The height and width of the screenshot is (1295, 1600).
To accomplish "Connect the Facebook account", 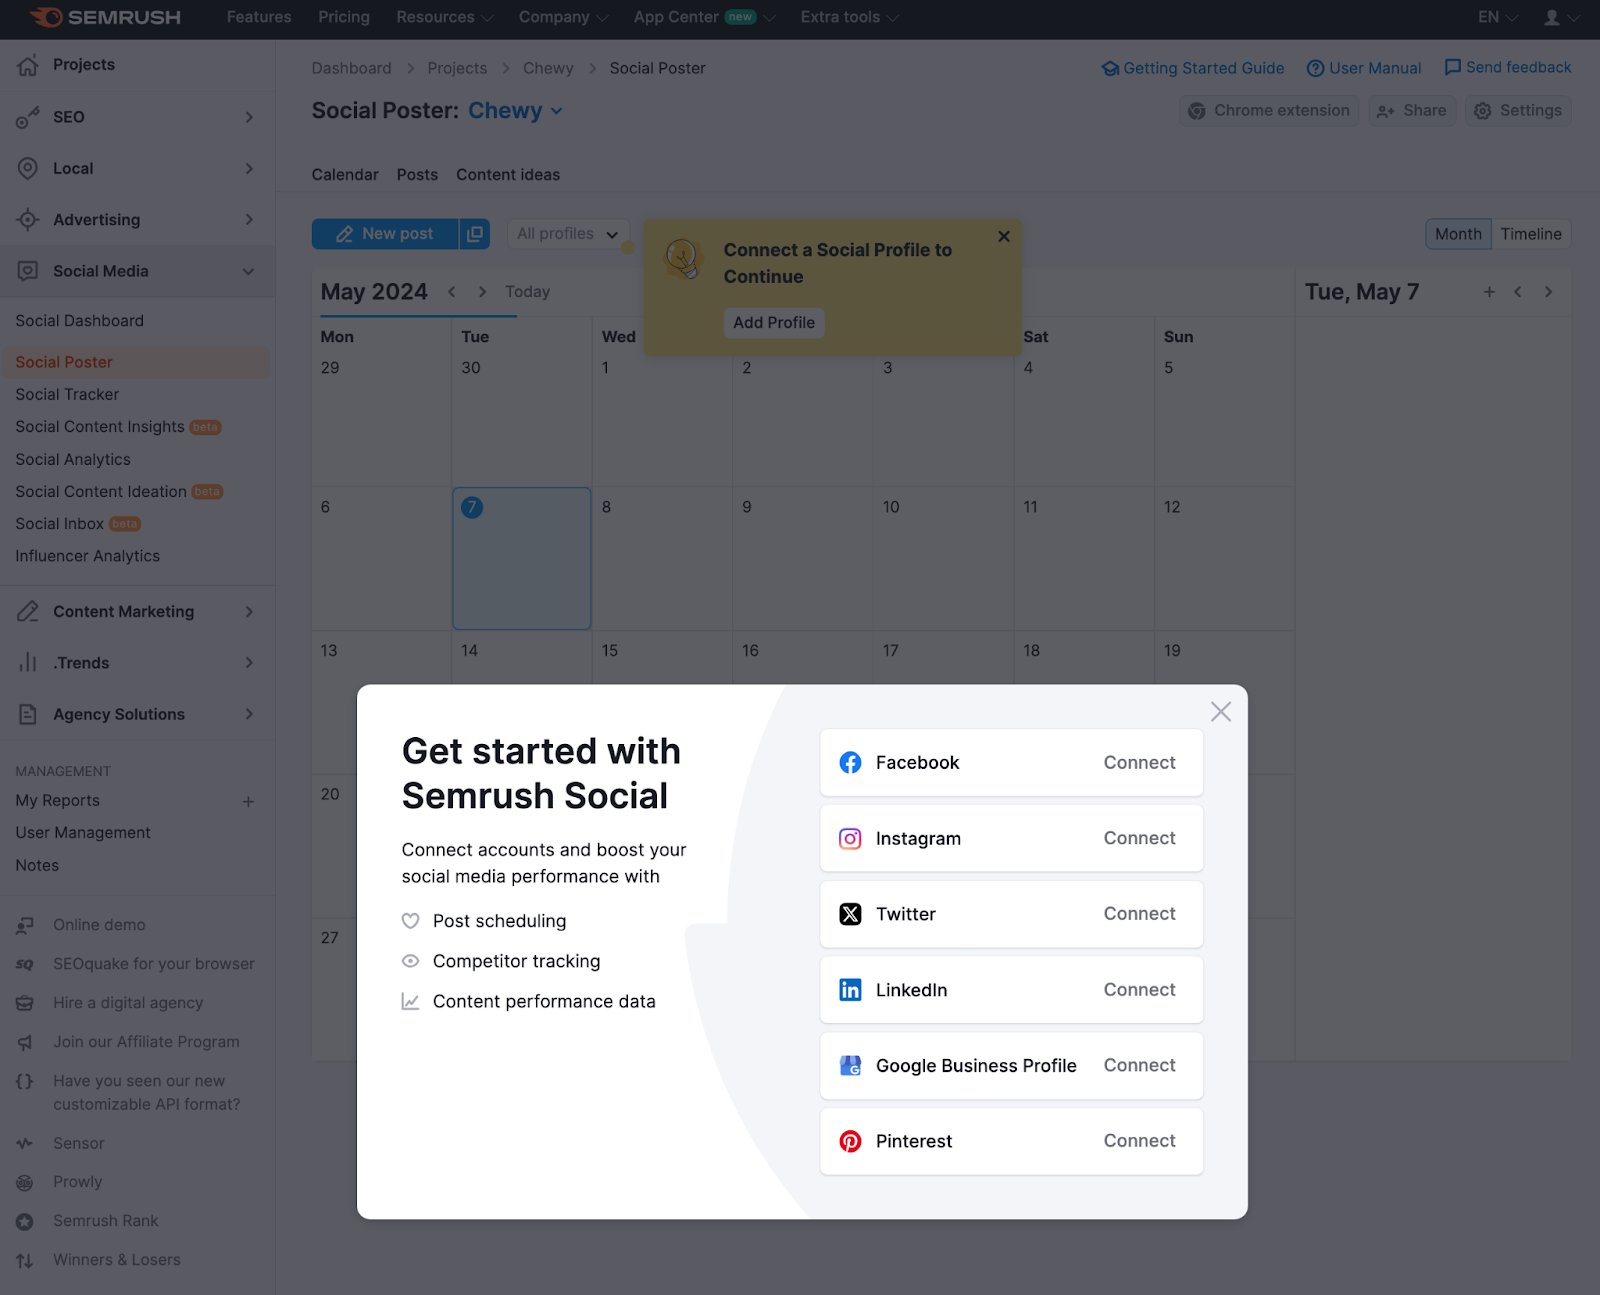I will click(x=1139, y=763).
